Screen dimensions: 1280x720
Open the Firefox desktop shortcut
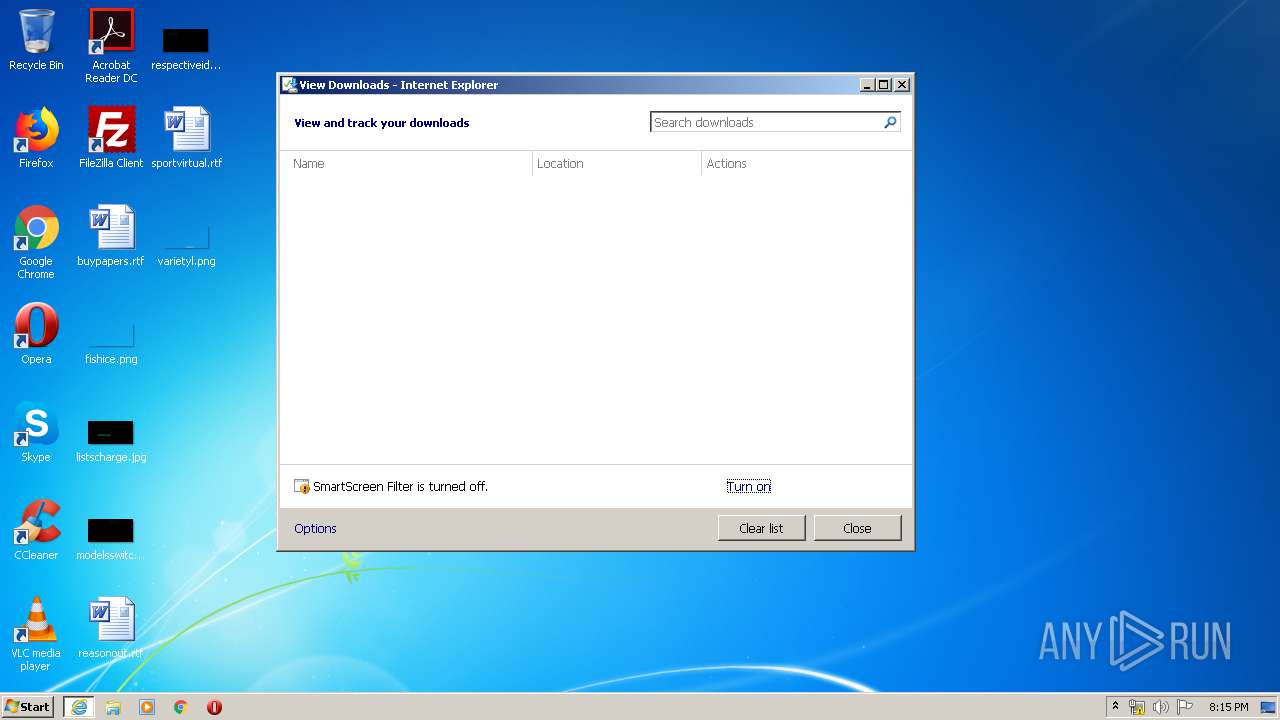pos(36,138)
